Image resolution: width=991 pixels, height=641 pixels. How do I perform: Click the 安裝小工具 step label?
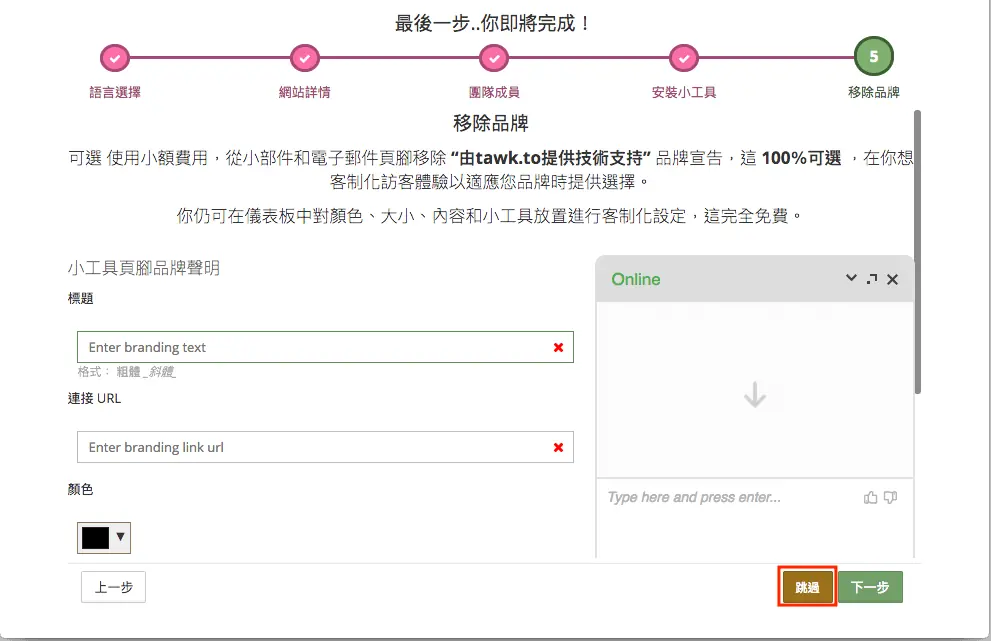684,92
